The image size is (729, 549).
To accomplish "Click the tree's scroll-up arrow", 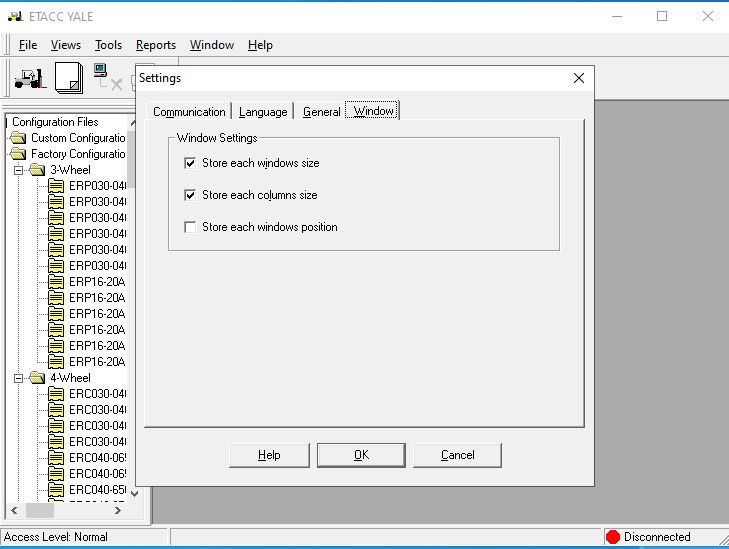I will click(133, 123).
